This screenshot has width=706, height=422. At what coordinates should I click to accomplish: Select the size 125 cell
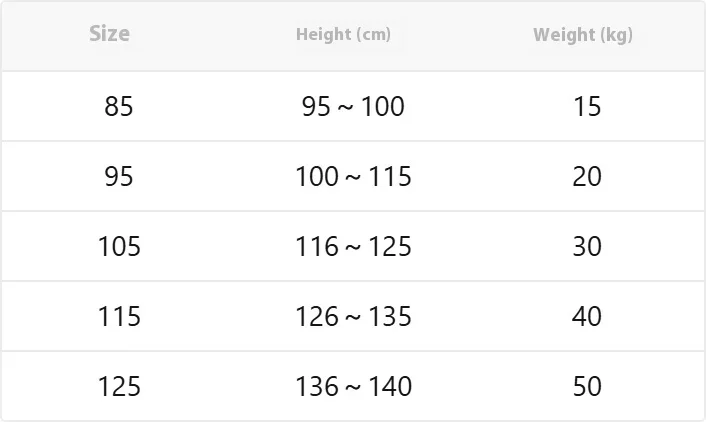tap(119, 386)
